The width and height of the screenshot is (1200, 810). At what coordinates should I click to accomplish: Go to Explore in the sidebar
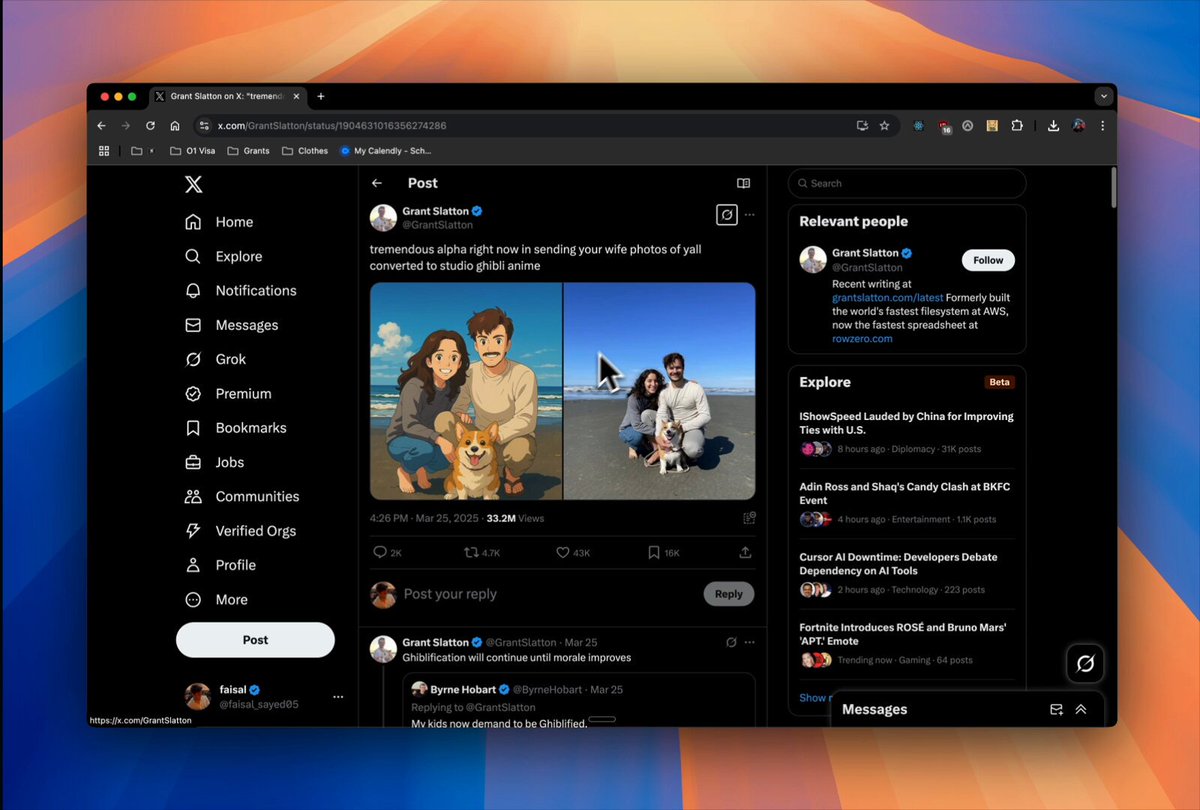[x=223, y=256]
